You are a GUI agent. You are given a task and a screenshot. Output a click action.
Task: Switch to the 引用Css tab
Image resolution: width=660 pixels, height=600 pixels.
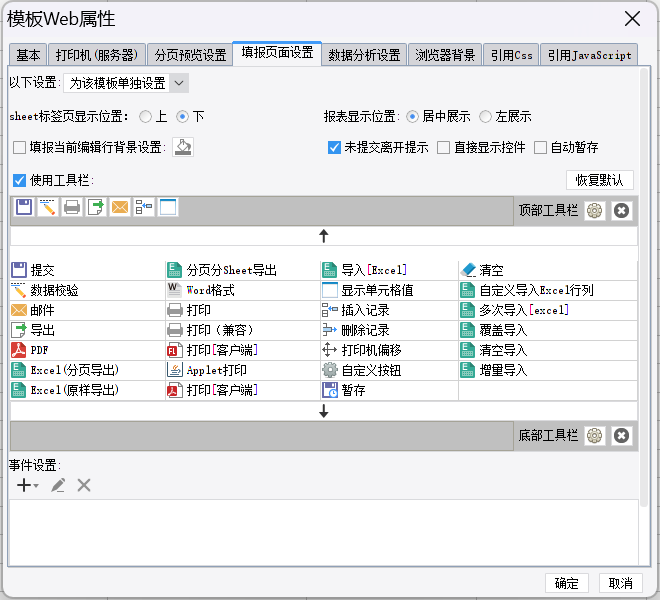511,55
